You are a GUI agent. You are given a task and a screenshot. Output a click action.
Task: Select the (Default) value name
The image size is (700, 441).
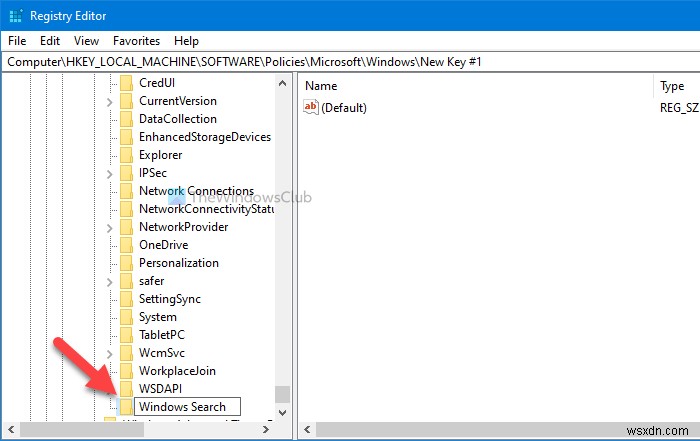344,108
